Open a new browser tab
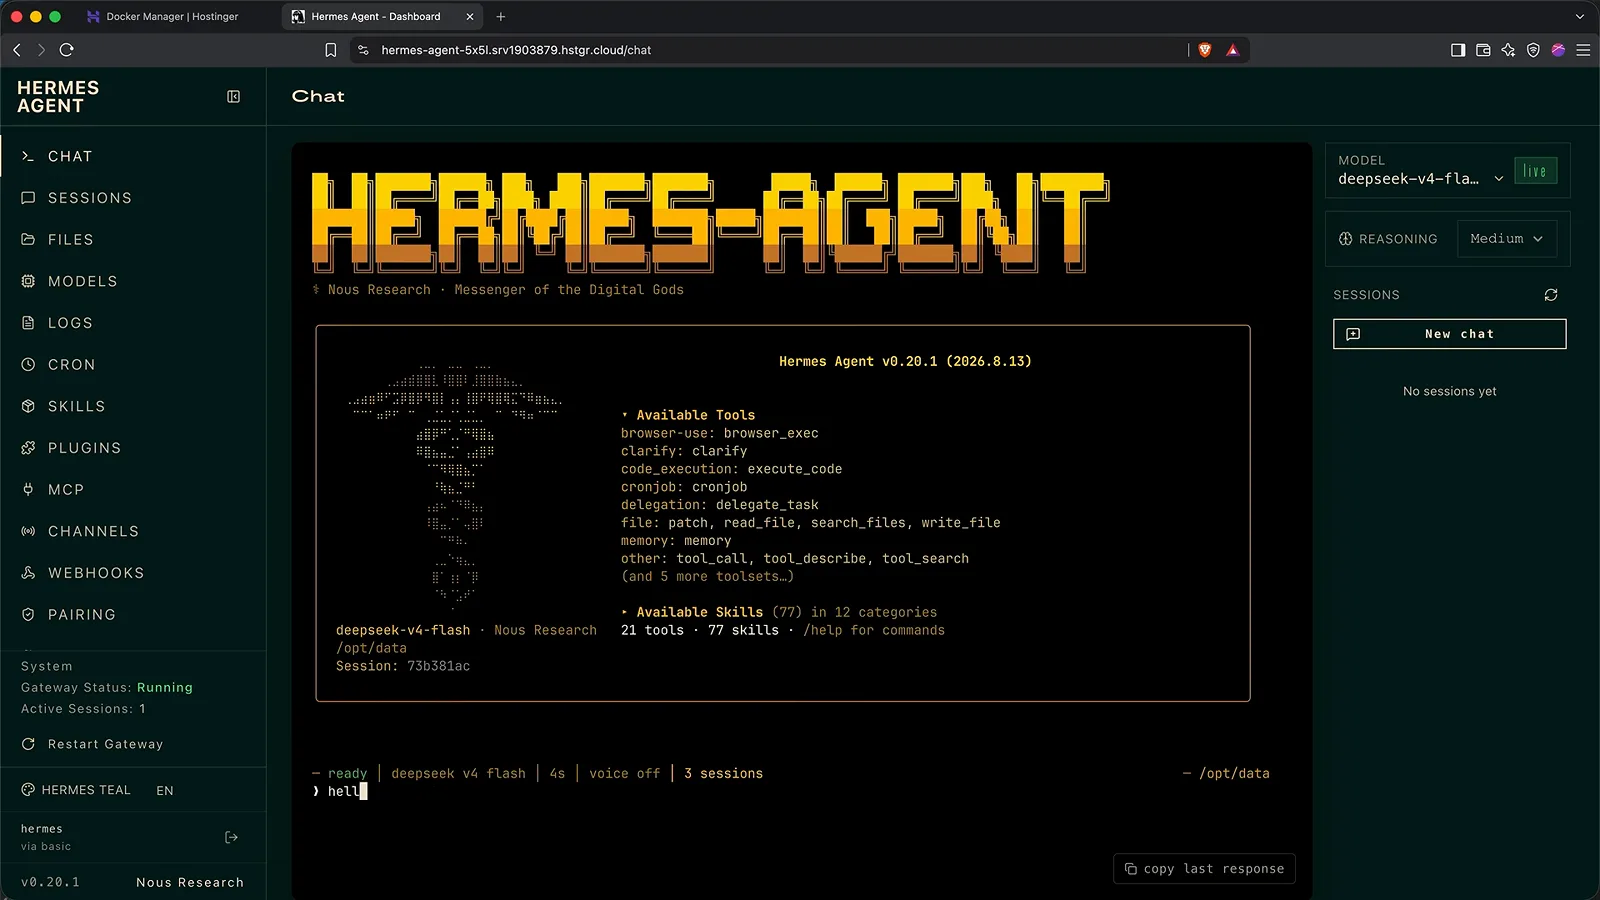Screen dimensions: 1600x900 click(x=501, y=17)
